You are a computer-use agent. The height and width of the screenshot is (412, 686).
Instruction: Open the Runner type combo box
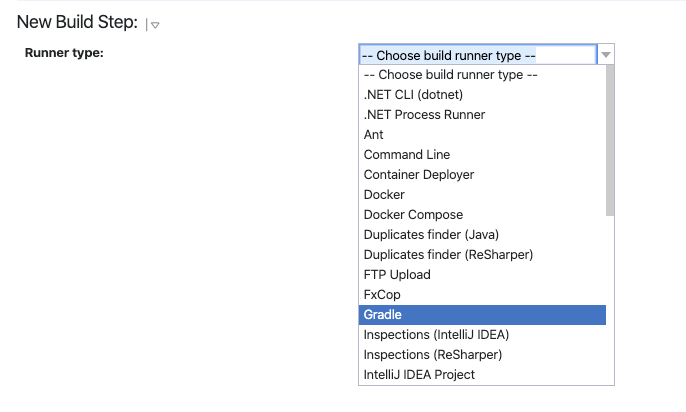tap(477, 55)
